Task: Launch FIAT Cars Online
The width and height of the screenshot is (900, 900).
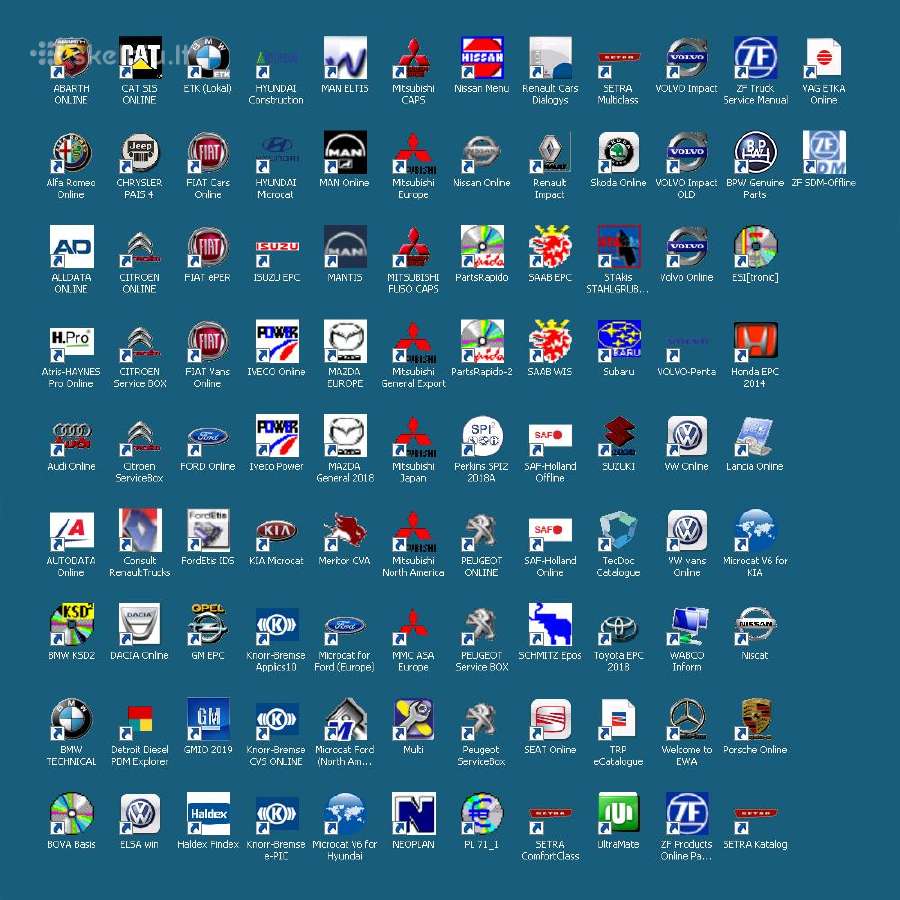Action: pos(208,152)
